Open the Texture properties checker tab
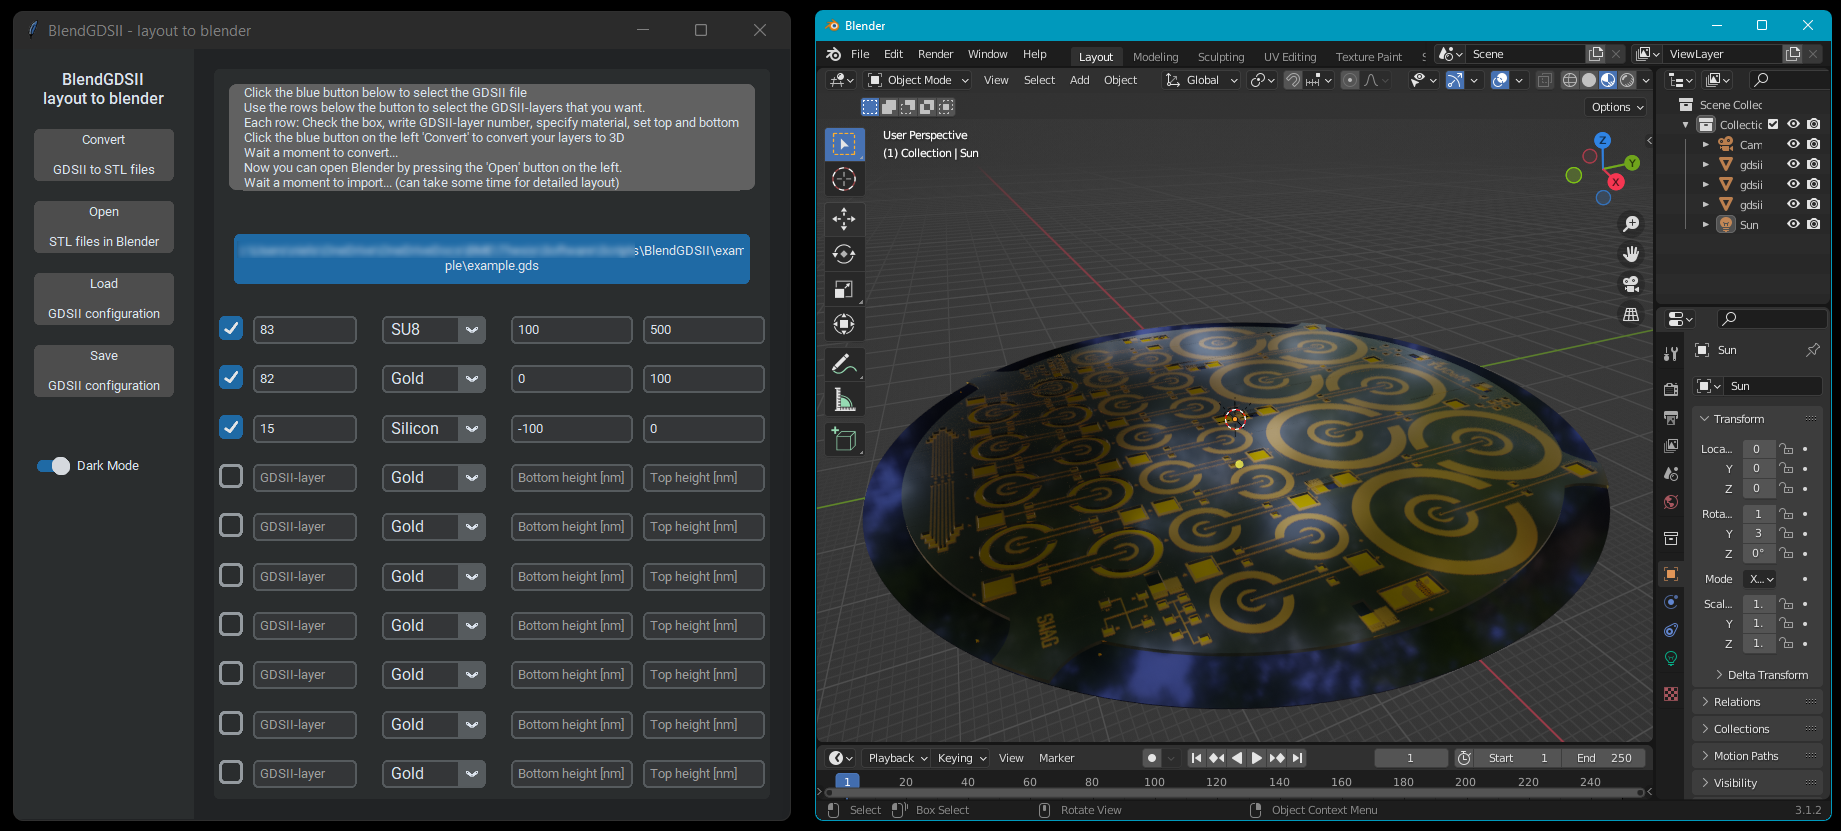The height and width of the screenshot is (831, 1841). (x=1671, y=694)
